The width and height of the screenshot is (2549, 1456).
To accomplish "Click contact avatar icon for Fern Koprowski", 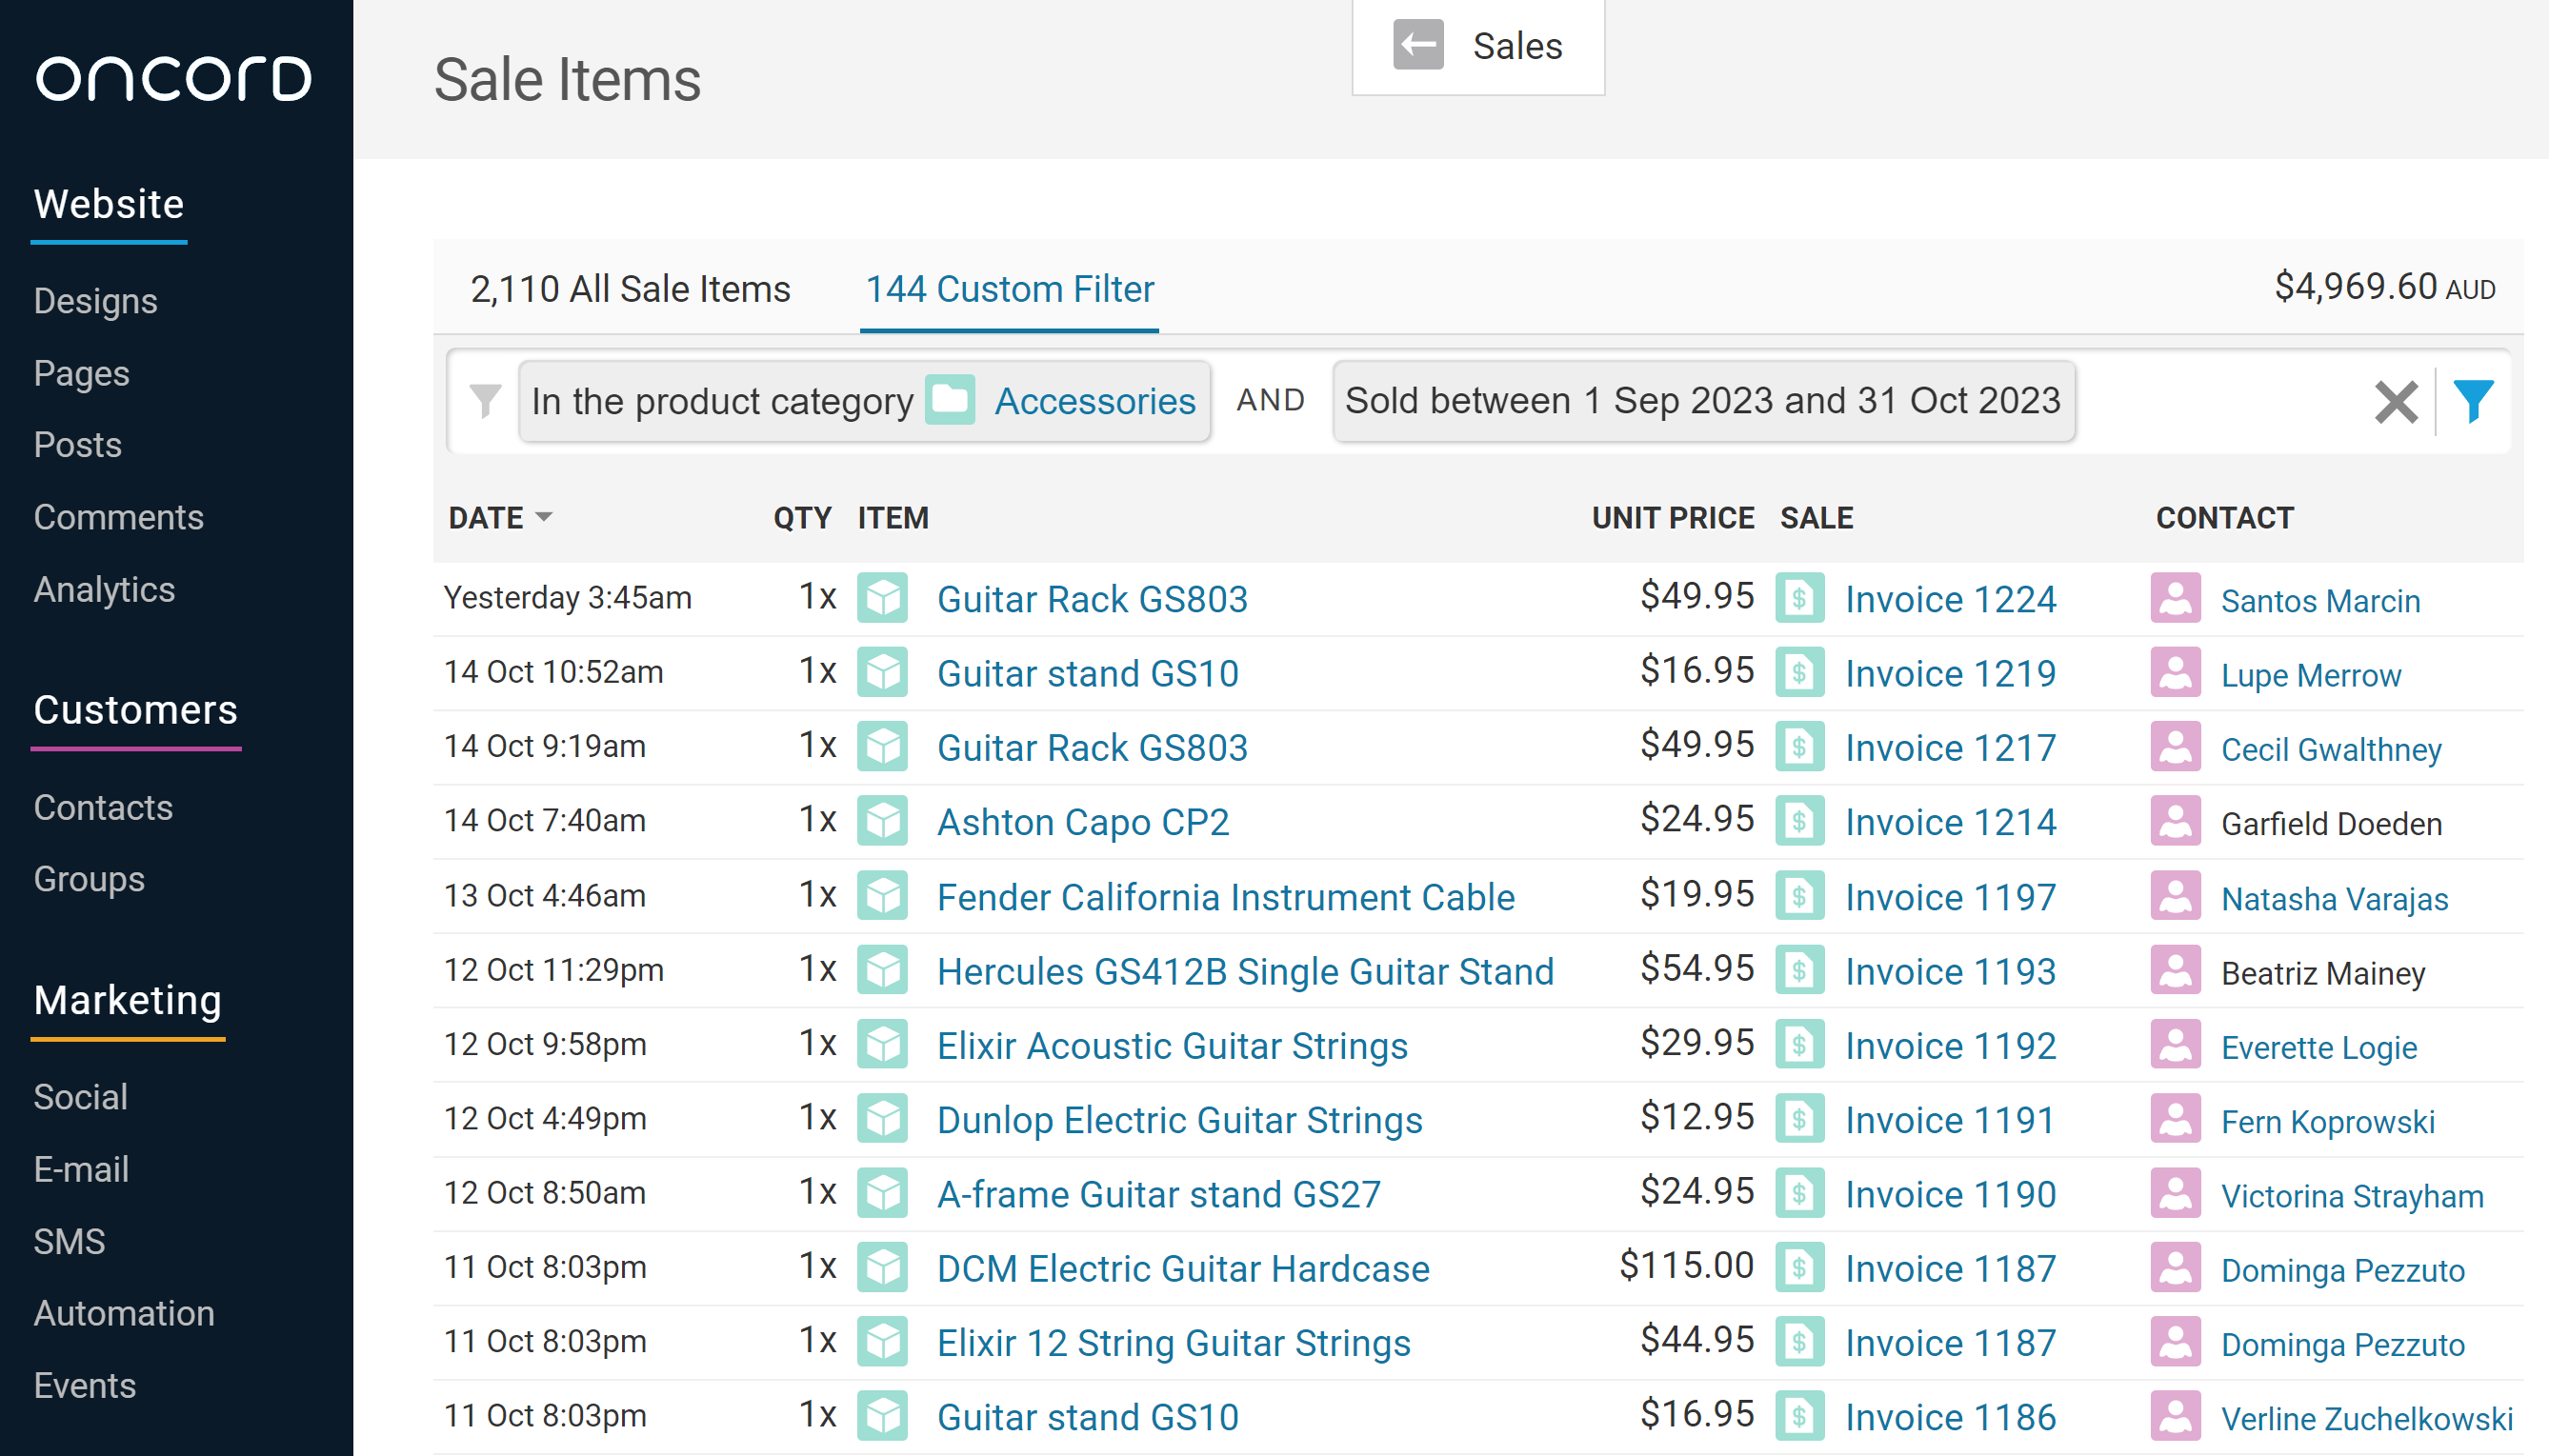I will 2175,1119.
